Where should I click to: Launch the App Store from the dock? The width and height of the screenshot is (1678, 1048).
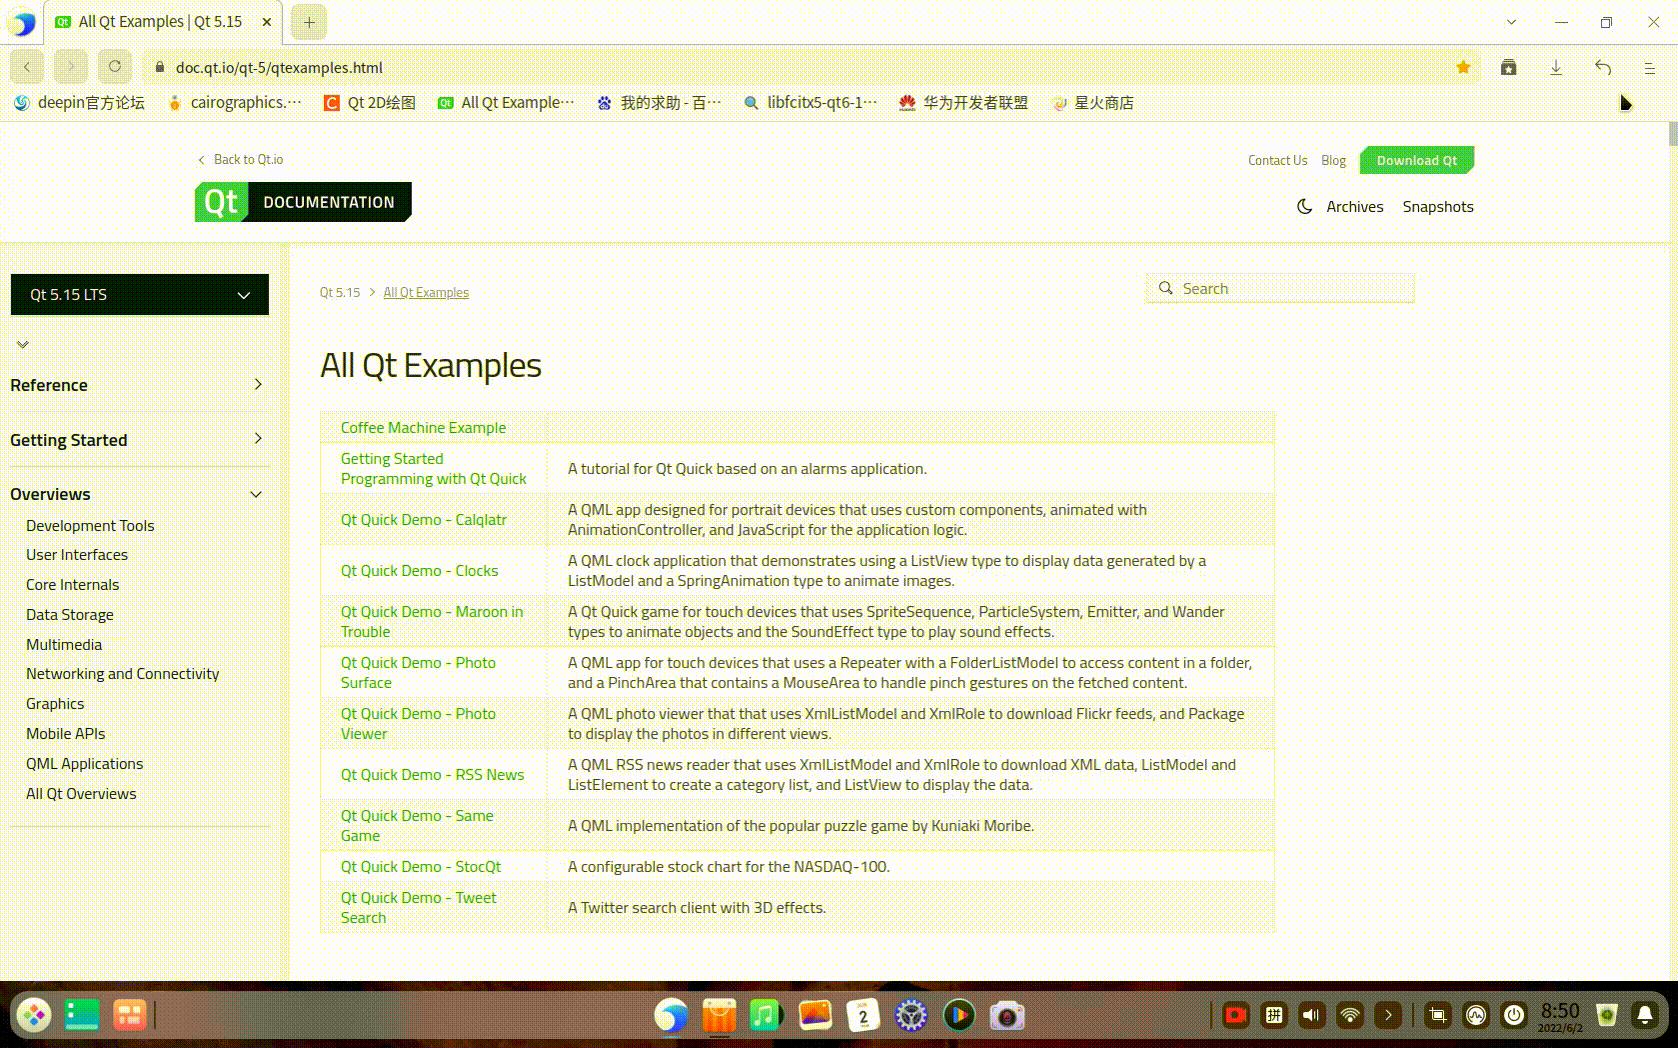[719, 1016]
